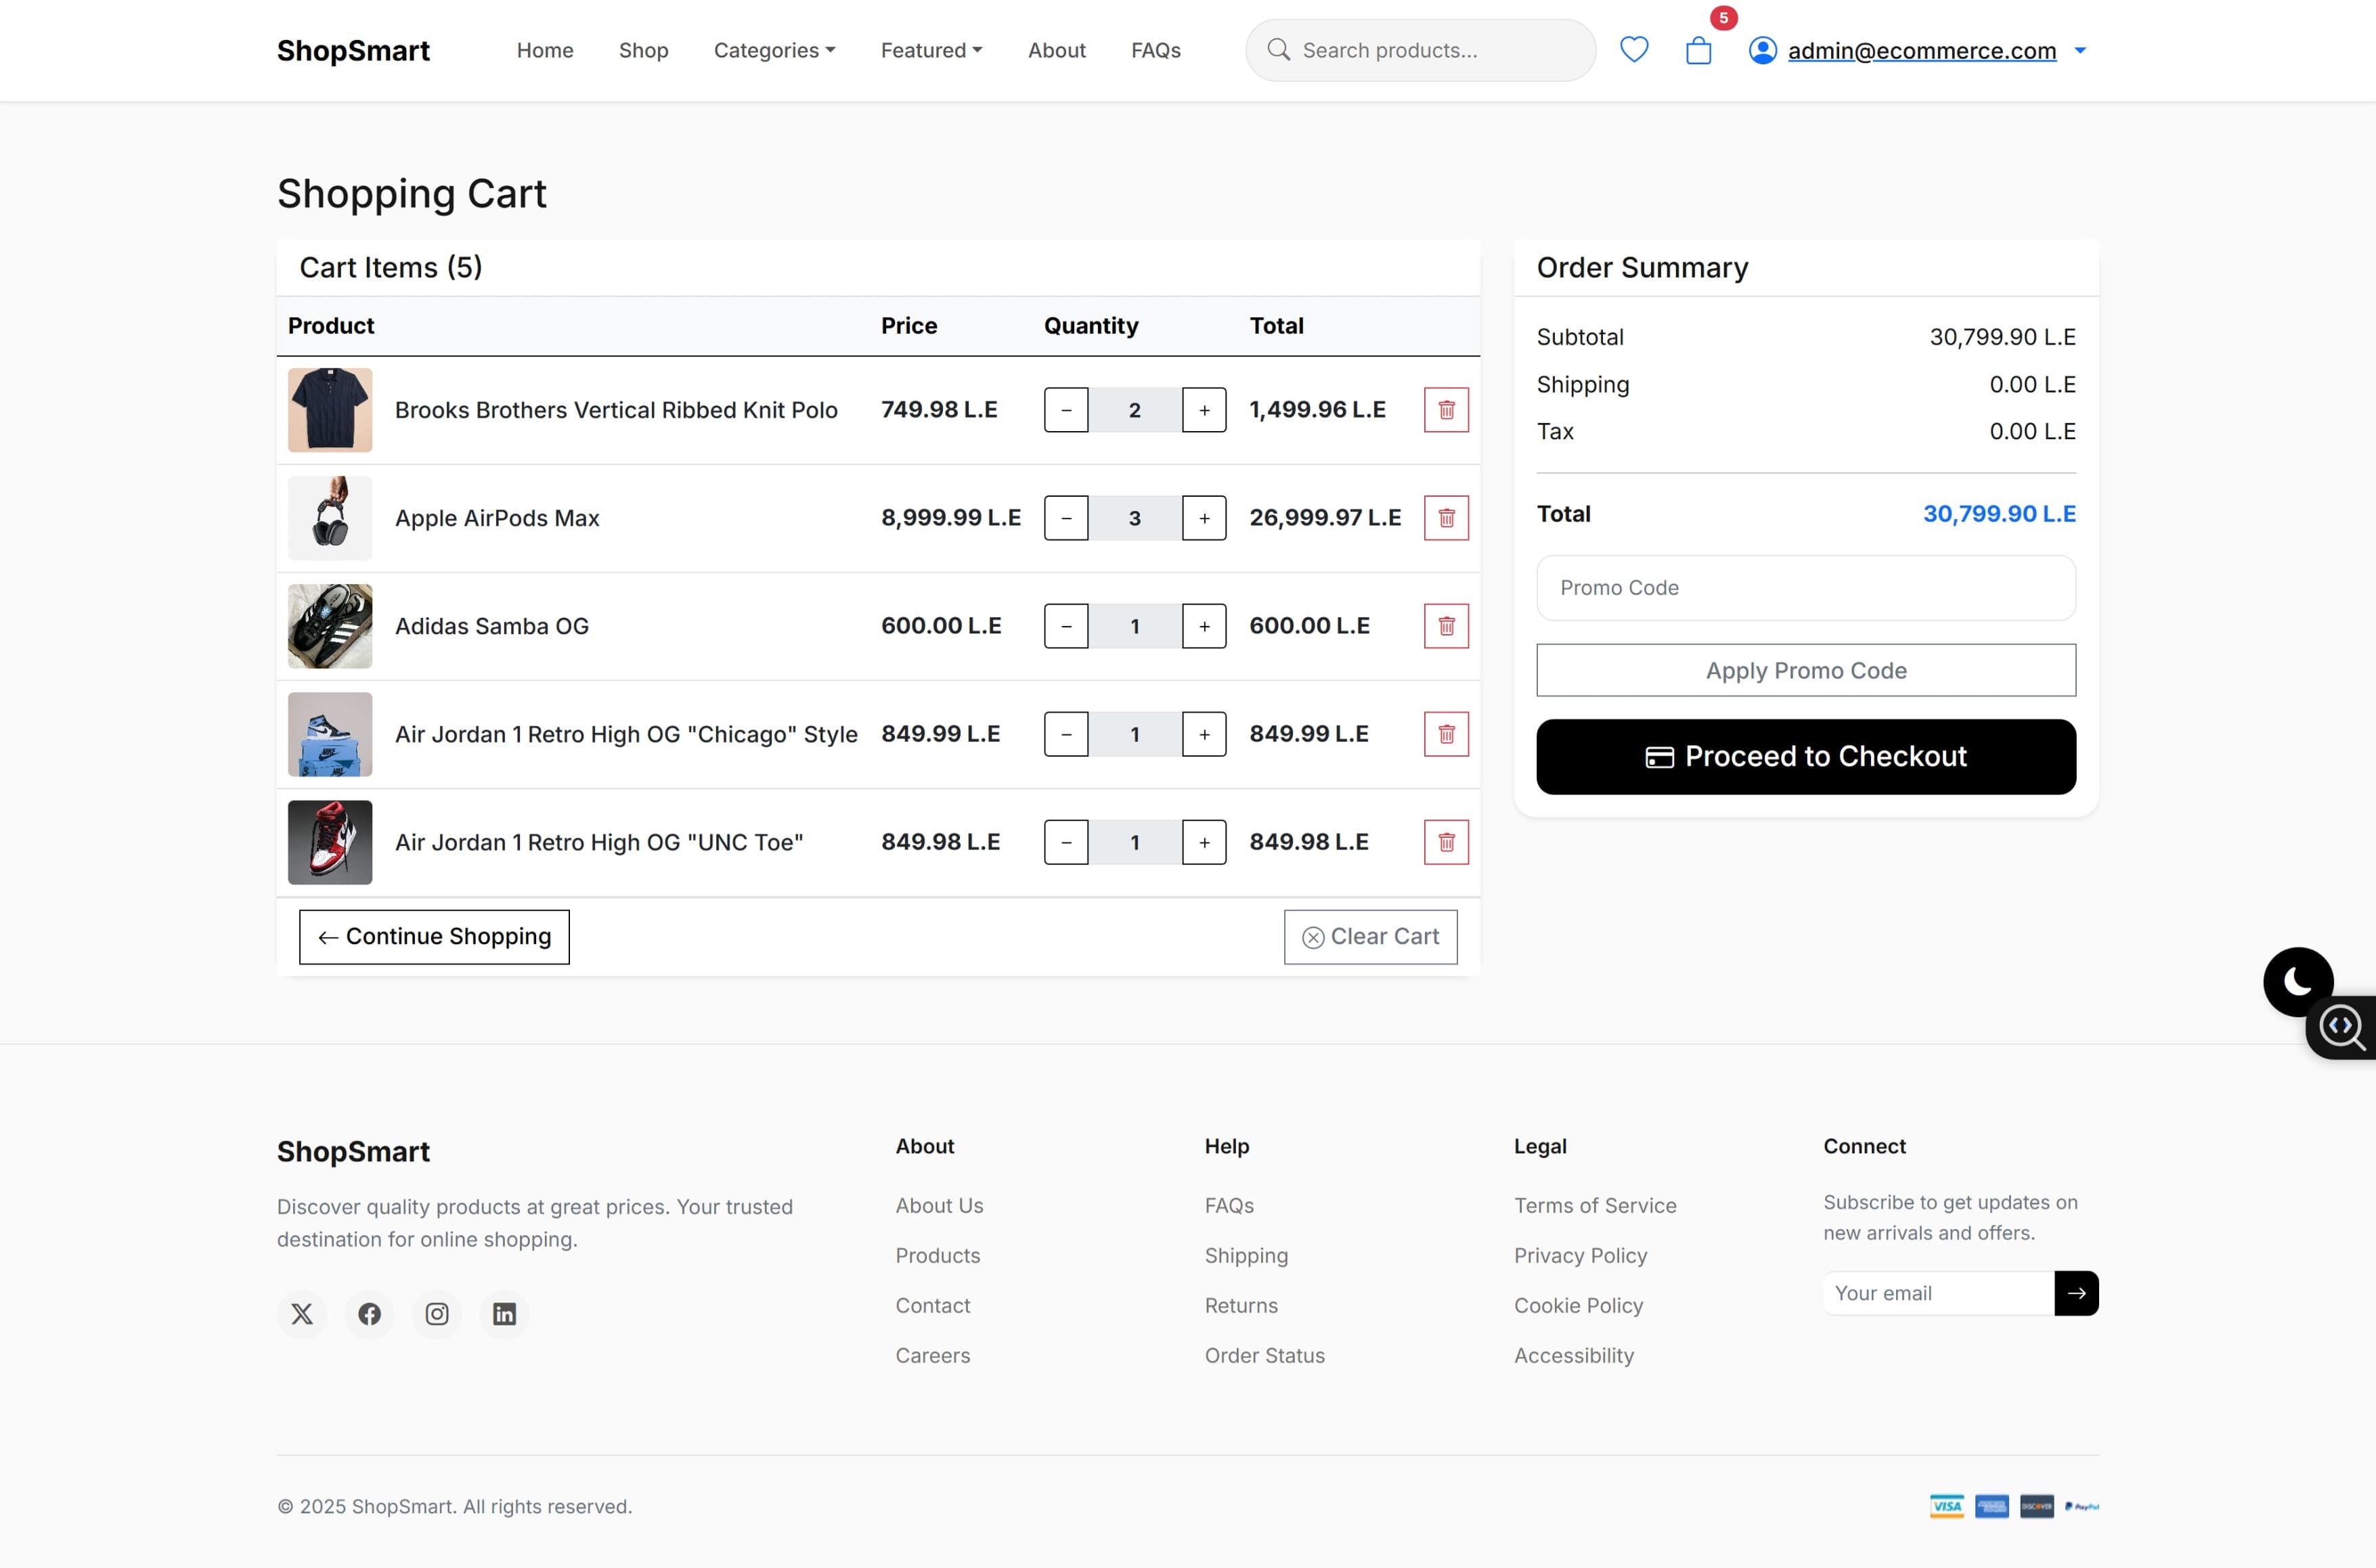Expand the Categories dropdown menu
This screenshot has width=2376, height=1568.
point(774,50)
